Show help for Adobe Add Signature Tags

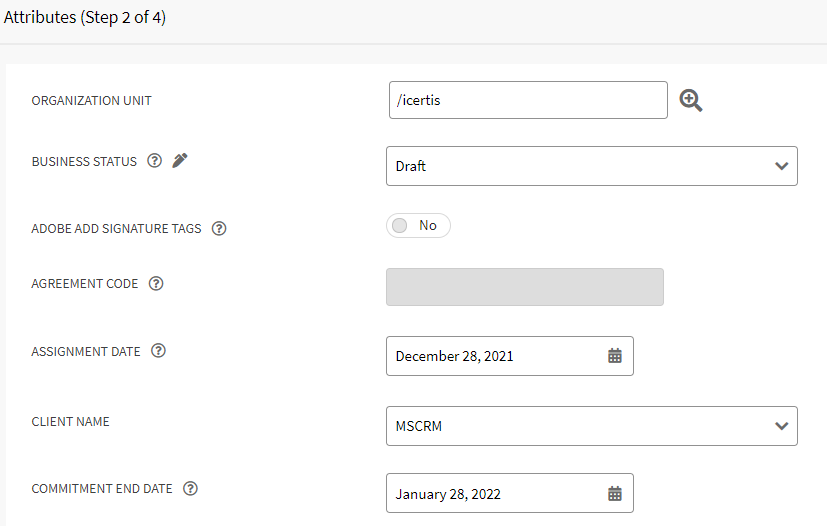point(219,229)
